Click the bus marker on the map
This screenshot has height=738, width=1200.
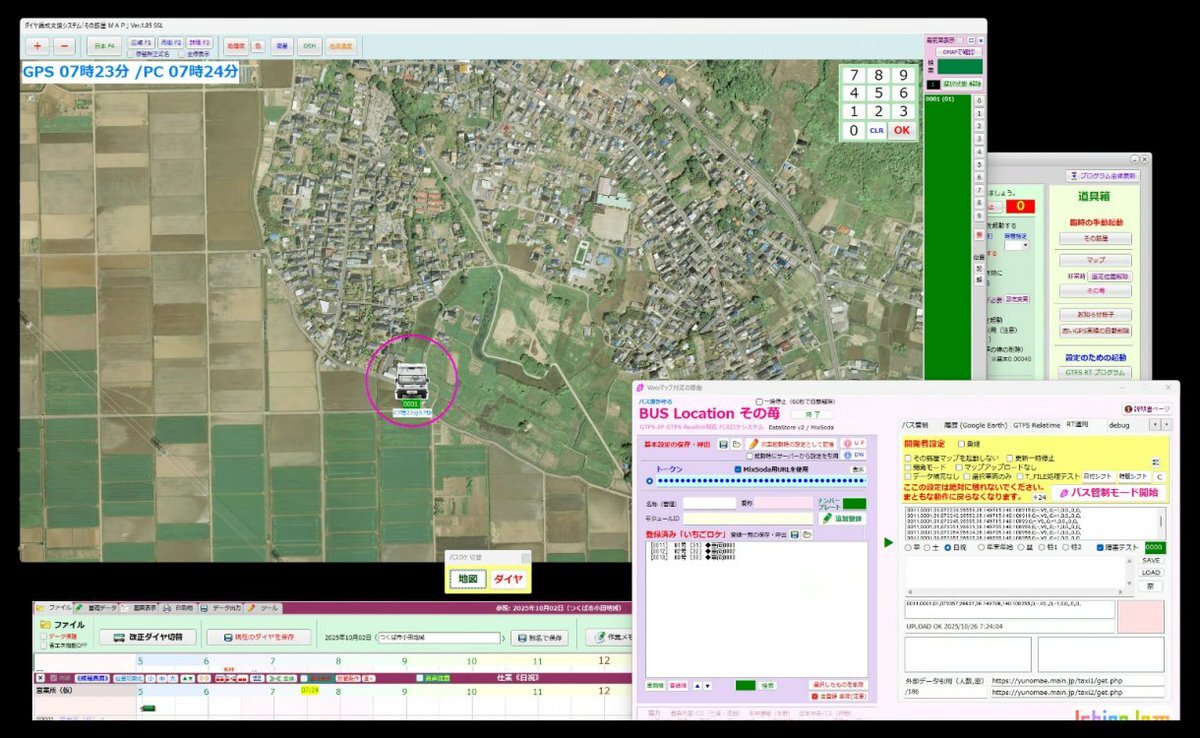coord(412,382)
